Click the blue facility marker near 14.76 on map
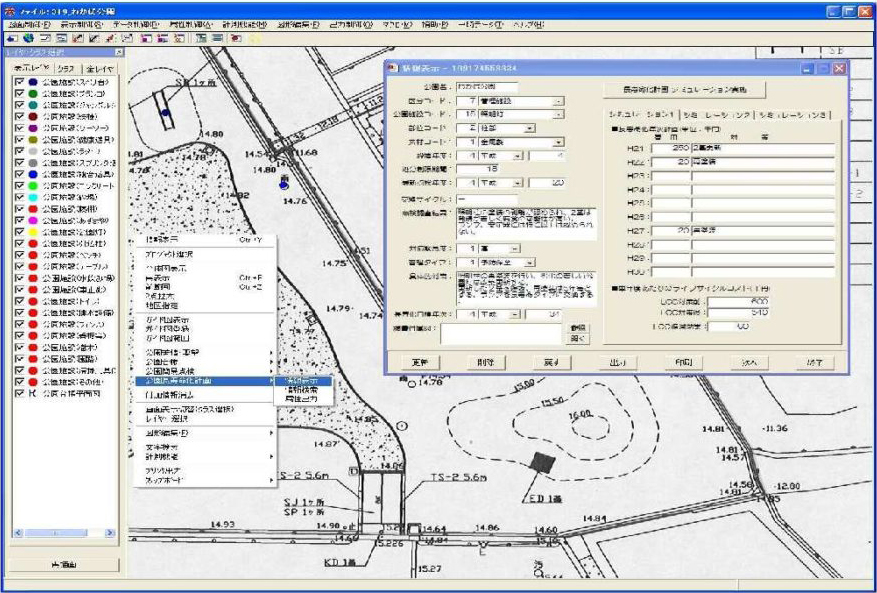877x593 pixels. [284, 184]
